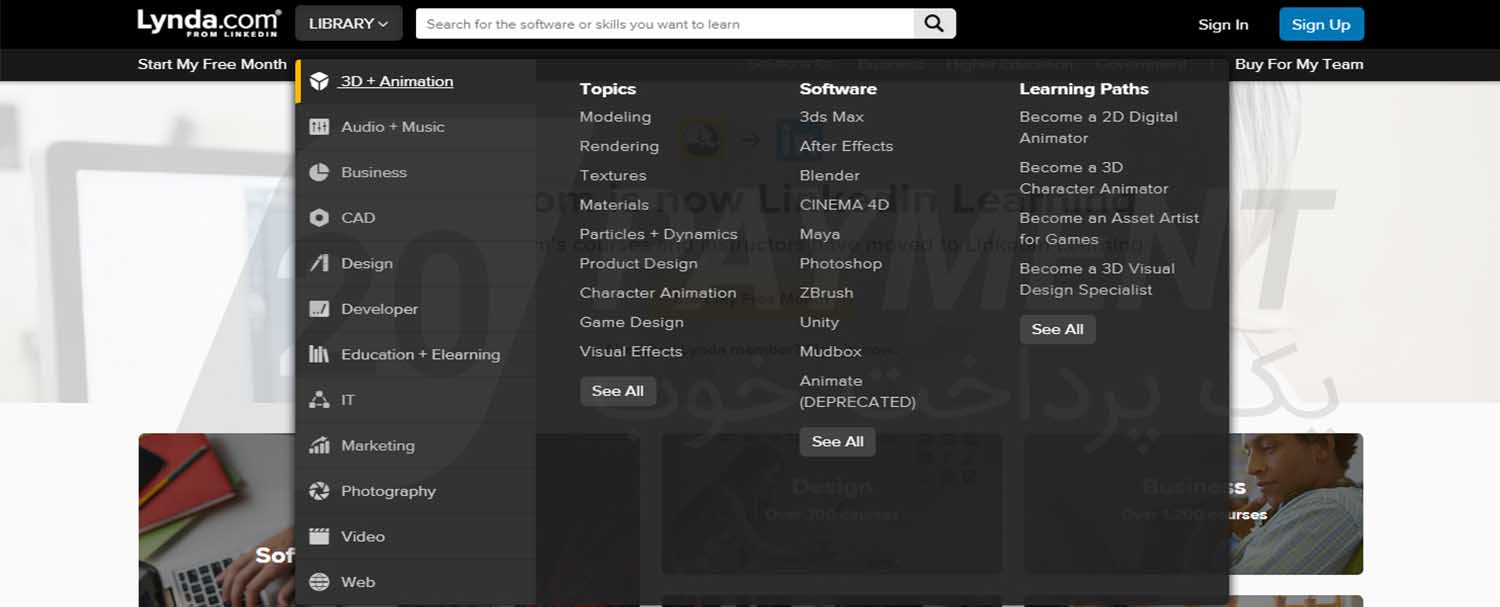Choose Photoshop software
Viewport: 1500px width, 607px height.
pyautogui.click(x=841, y=264)
